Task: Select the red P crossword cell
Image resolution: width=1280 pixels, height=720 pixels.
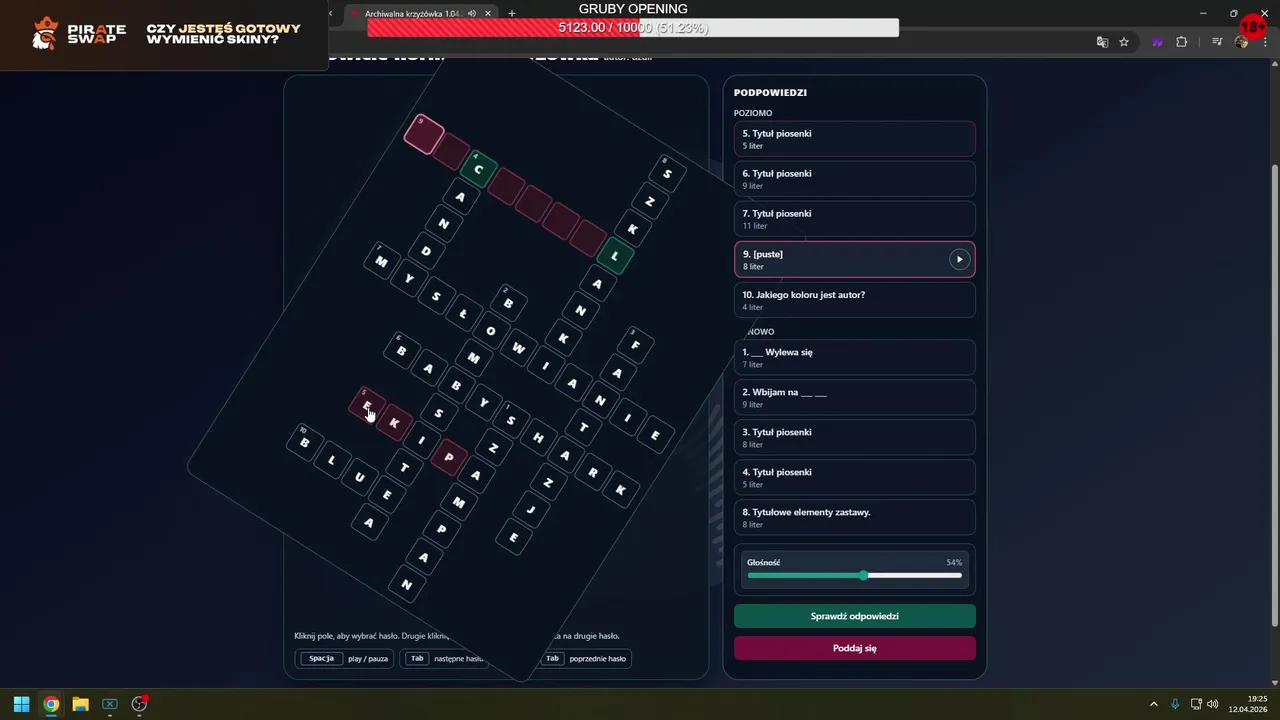Action: click(x=449, y=457)
